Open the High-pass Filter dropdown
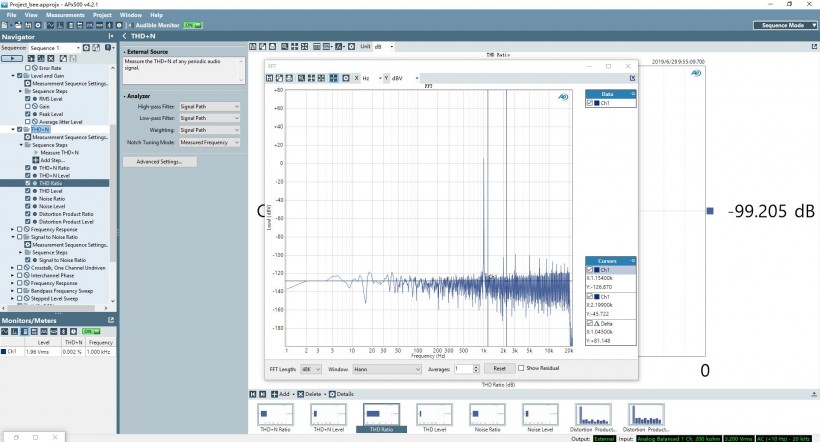The width and height of the screenshot is (820, 442). [x=209, y=106]
